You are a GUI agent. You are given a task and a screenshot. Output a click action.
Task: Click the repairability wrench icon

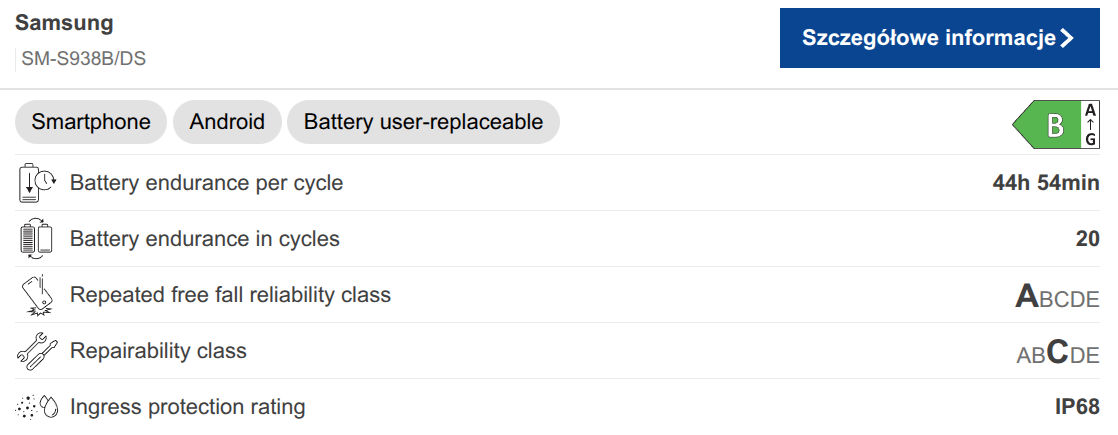click(36, 351)
